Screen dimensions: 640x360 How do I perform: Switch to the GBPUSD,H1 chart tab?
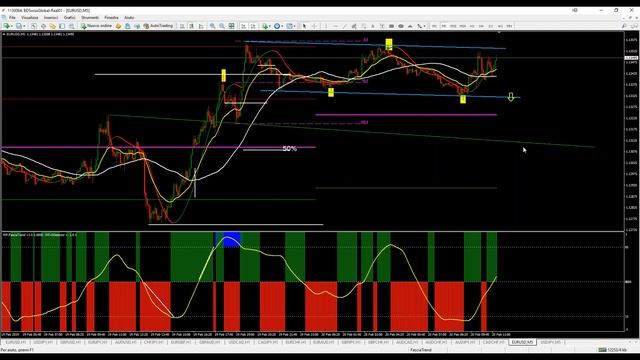[70, 342]
